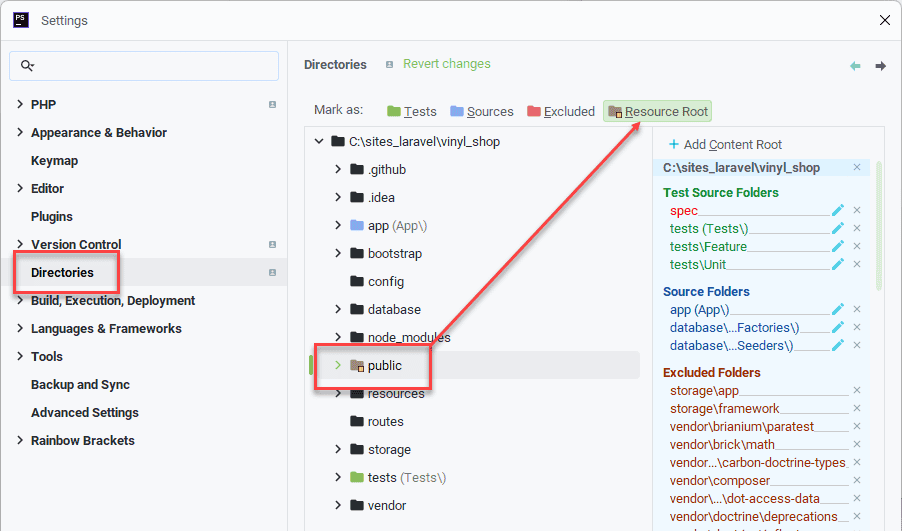Click the back navigation arrow icon
This screenshot has height=531, width=902.
pyautogui.click(x=855, y=66)
